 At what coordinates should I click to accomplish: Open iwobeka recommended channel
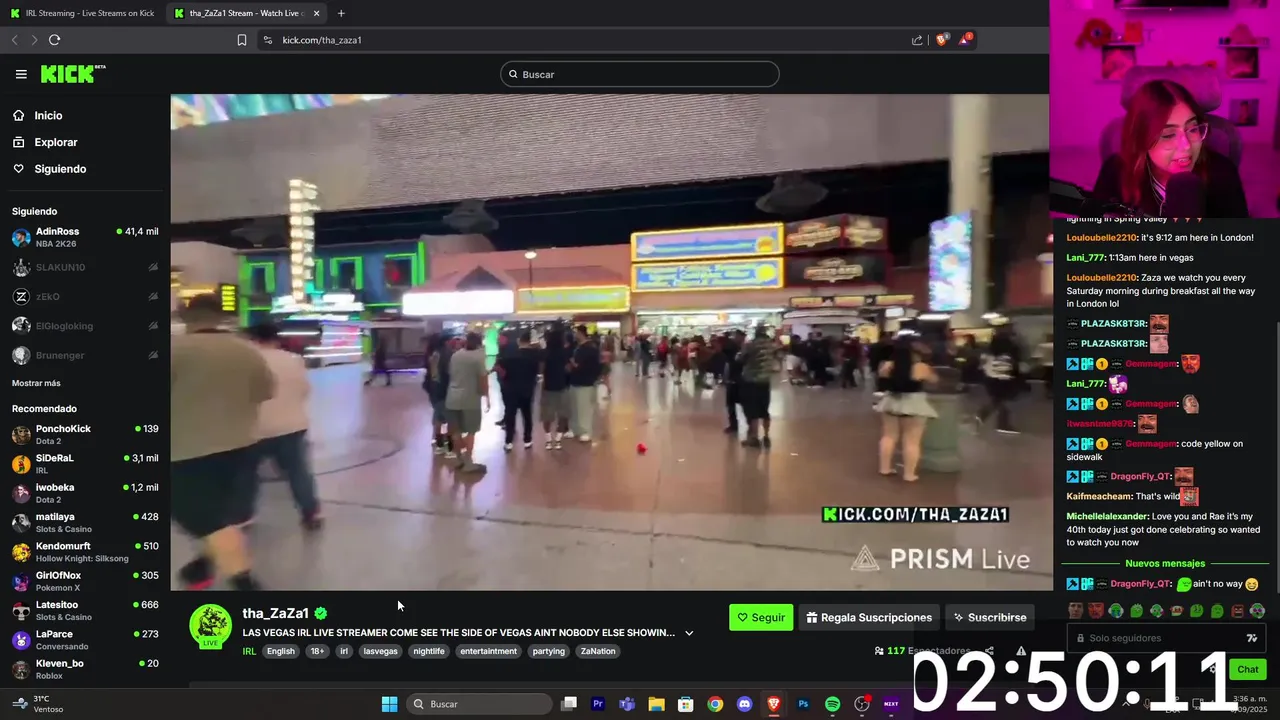85,493
